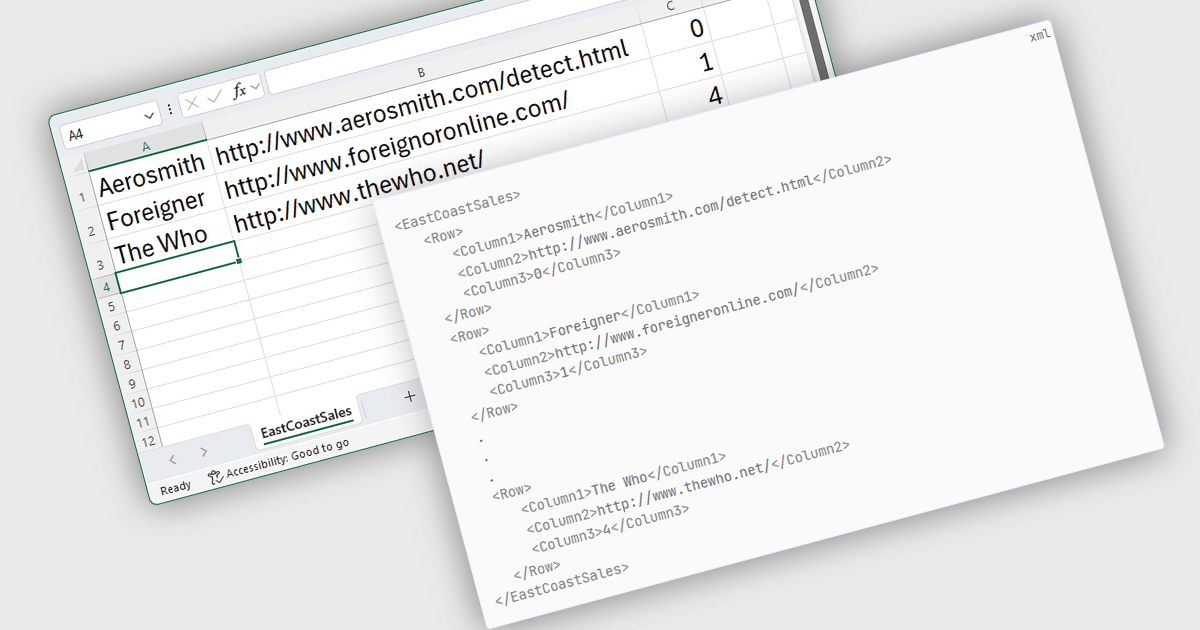1200x630 pixels.
Task: Click the <Column3>1</Column3> line
Action: click(x=569, y=372)
